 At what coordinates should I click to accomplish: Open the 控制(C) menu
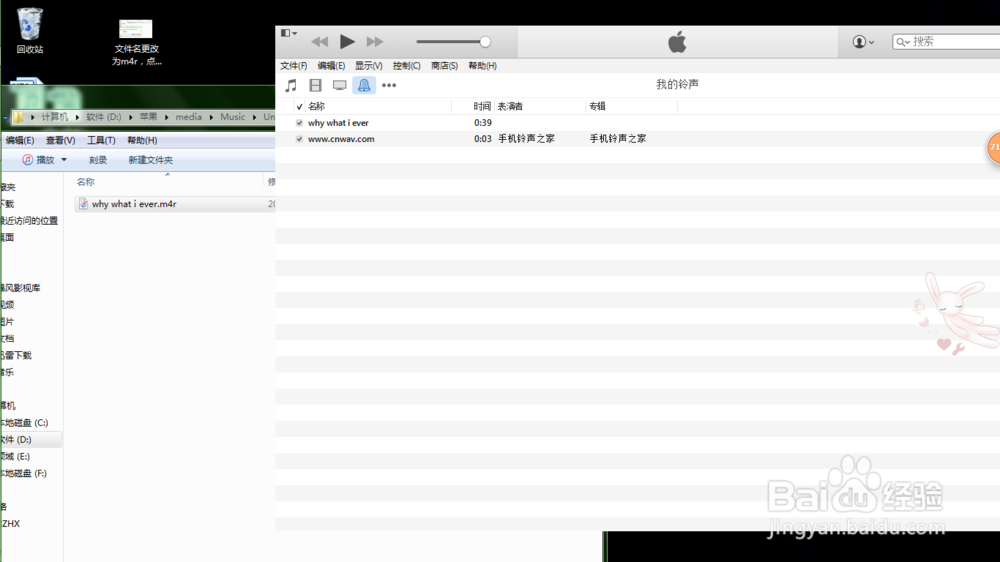click(406, 66)
